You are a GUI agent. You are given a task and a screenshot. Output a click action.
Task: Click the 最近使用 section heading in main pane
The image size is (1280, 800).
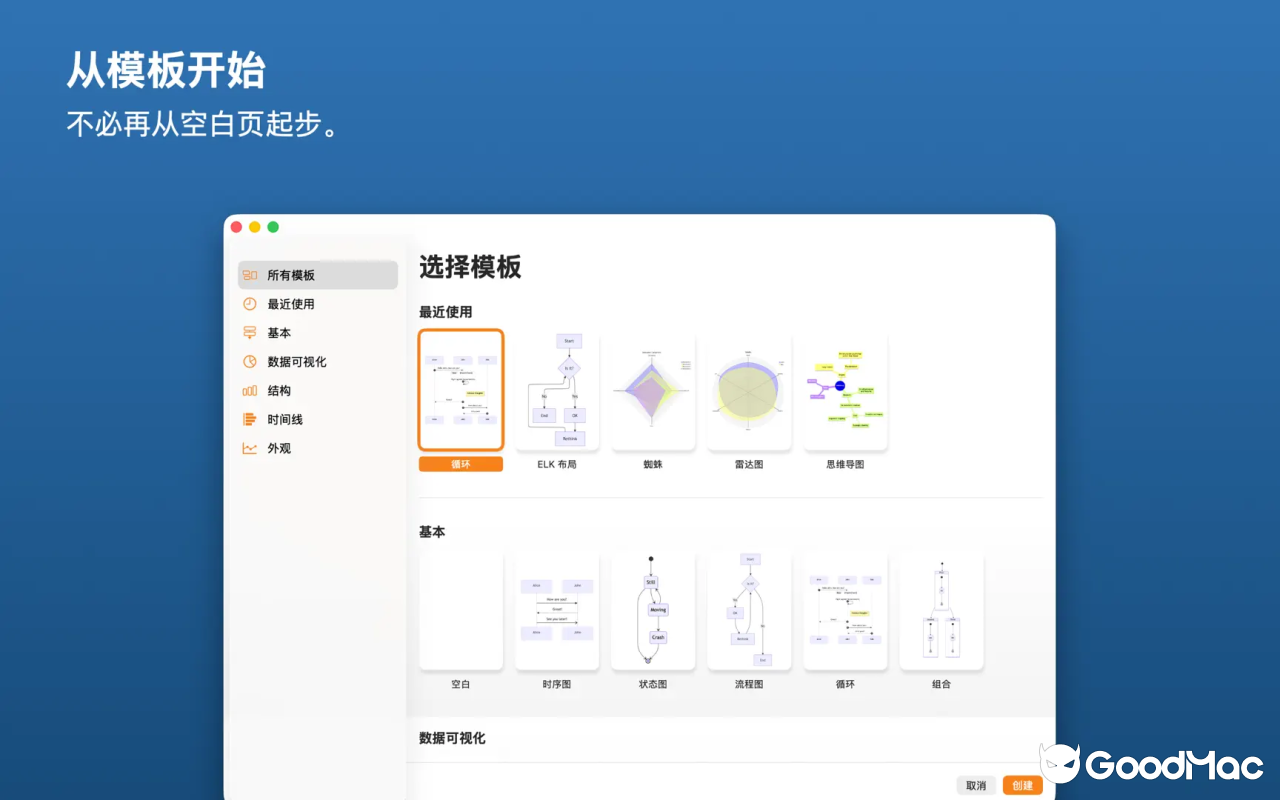[x=445, y=312]
